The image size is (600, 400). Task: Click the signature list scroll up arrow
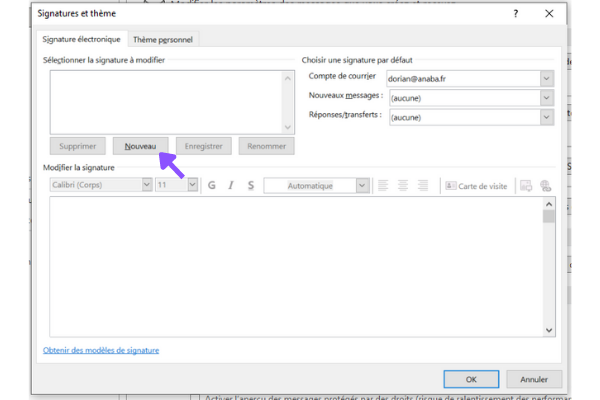point(288,78)
